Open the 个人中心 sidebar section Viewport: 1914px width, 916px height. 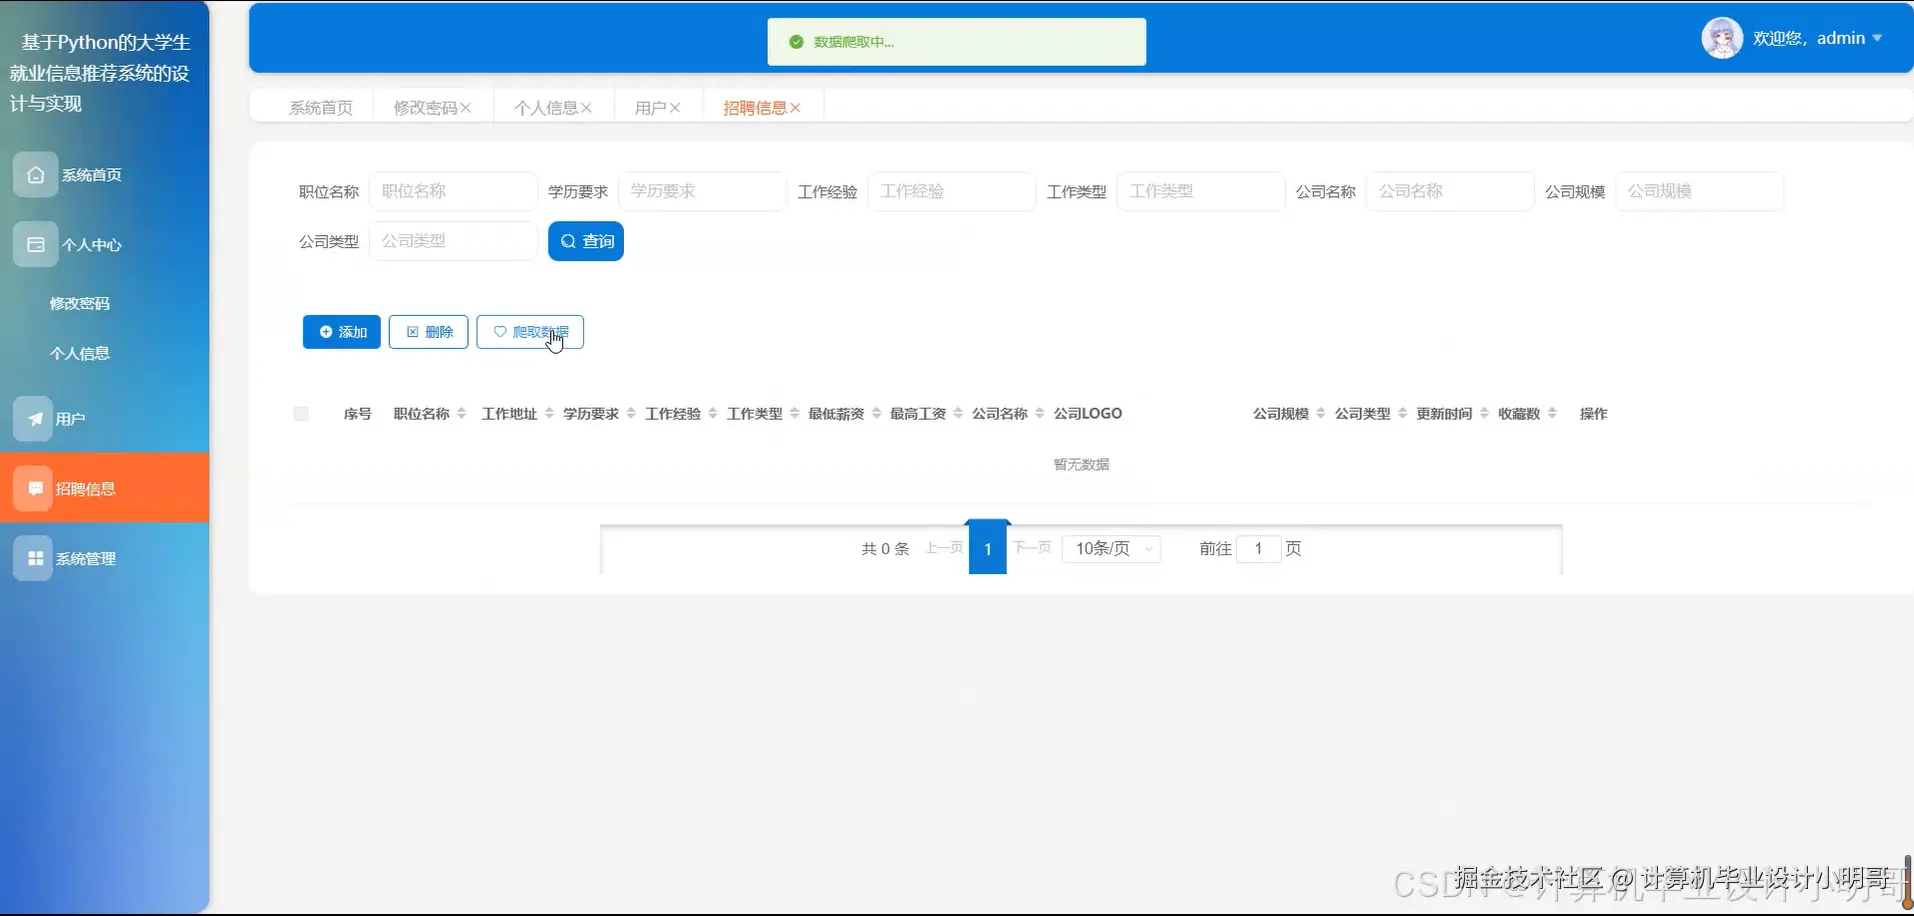point(91,243)
